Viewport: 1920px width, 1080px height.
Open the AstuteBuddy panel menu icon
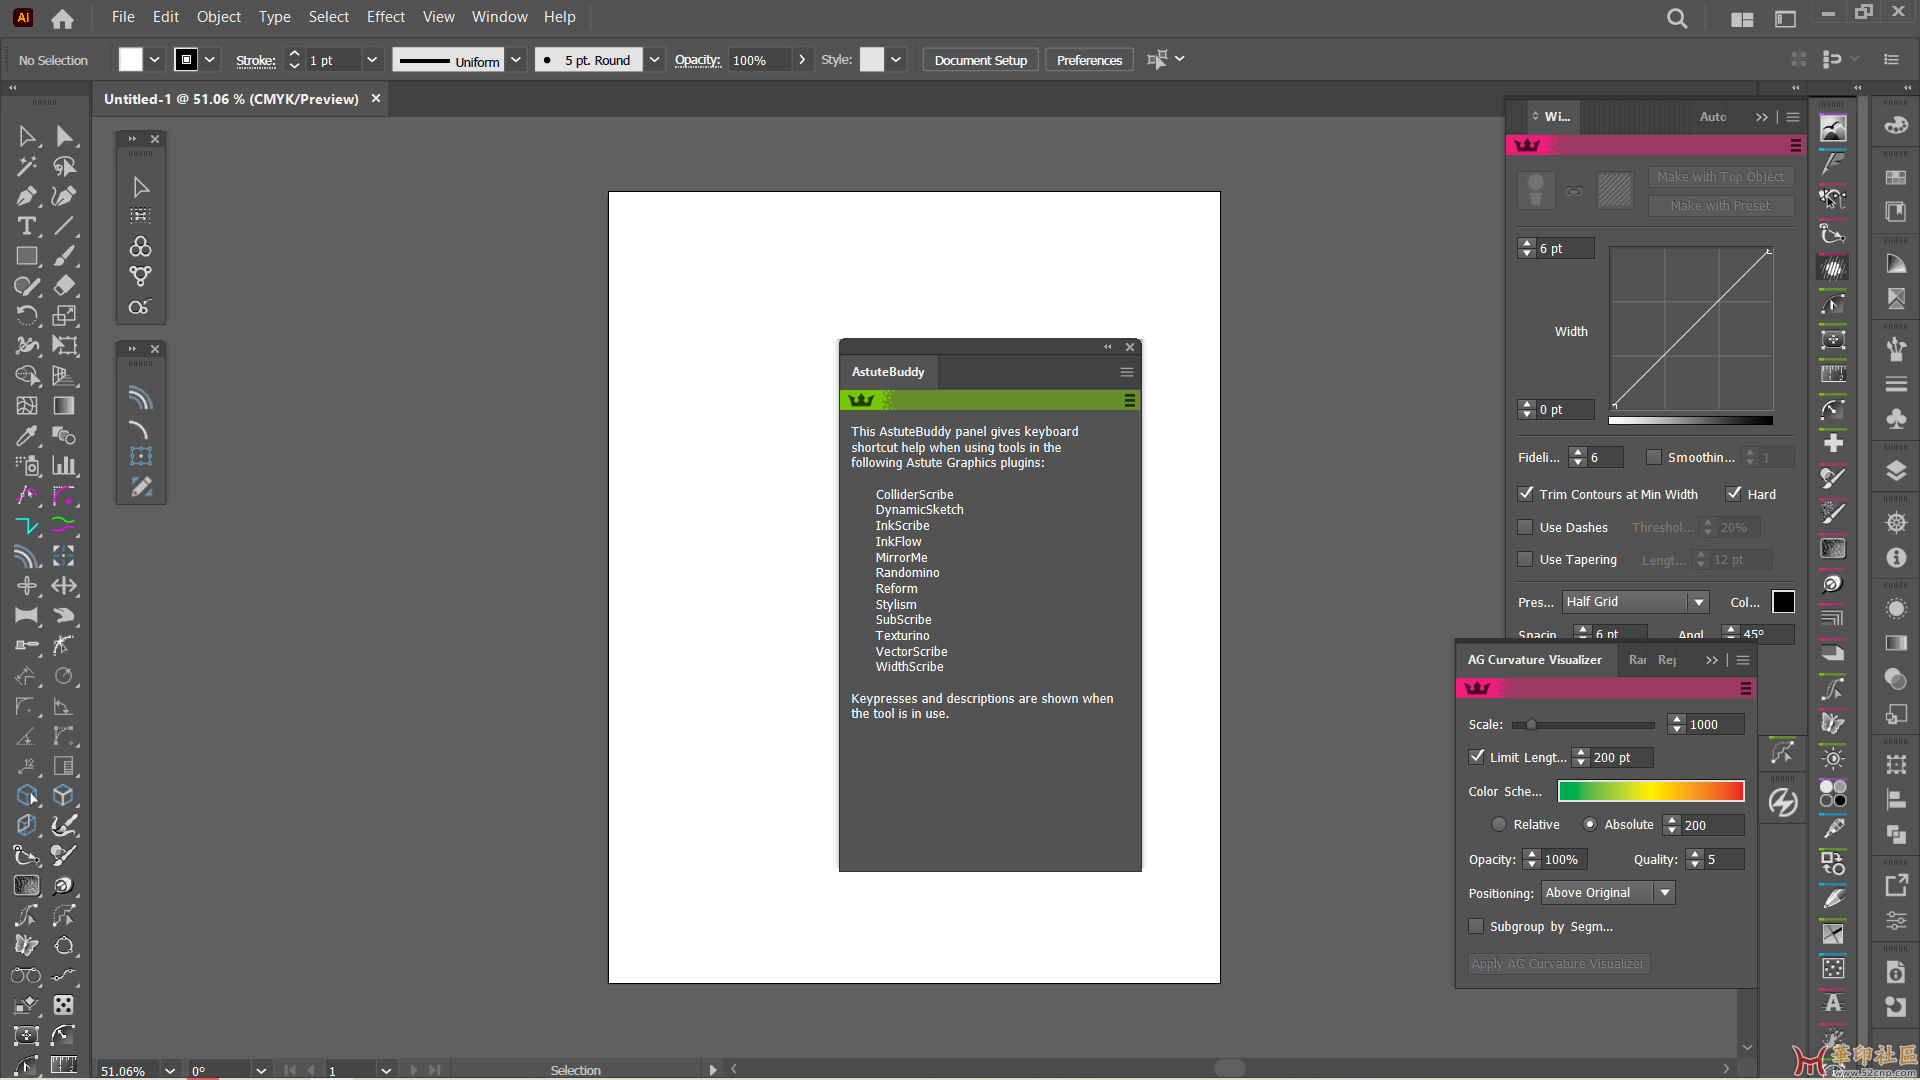click(x=1127, y=372)
